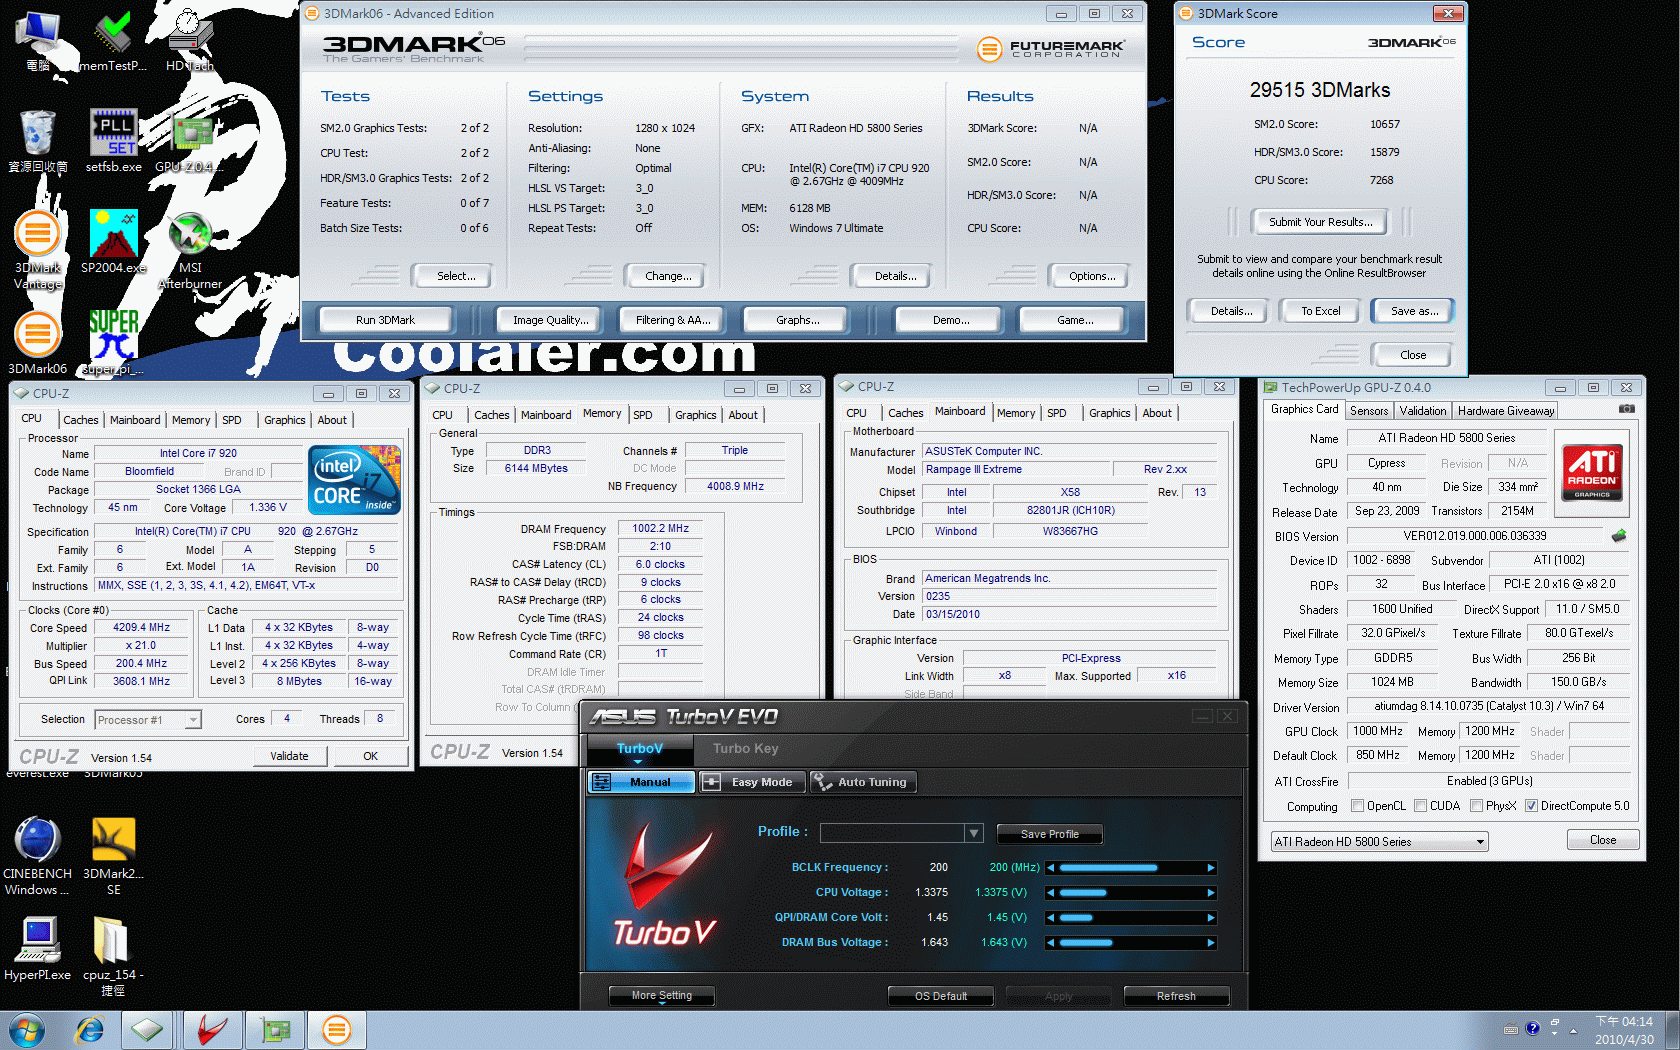Open SPD tab in middle CPU-Z window

tap(643, 415)
